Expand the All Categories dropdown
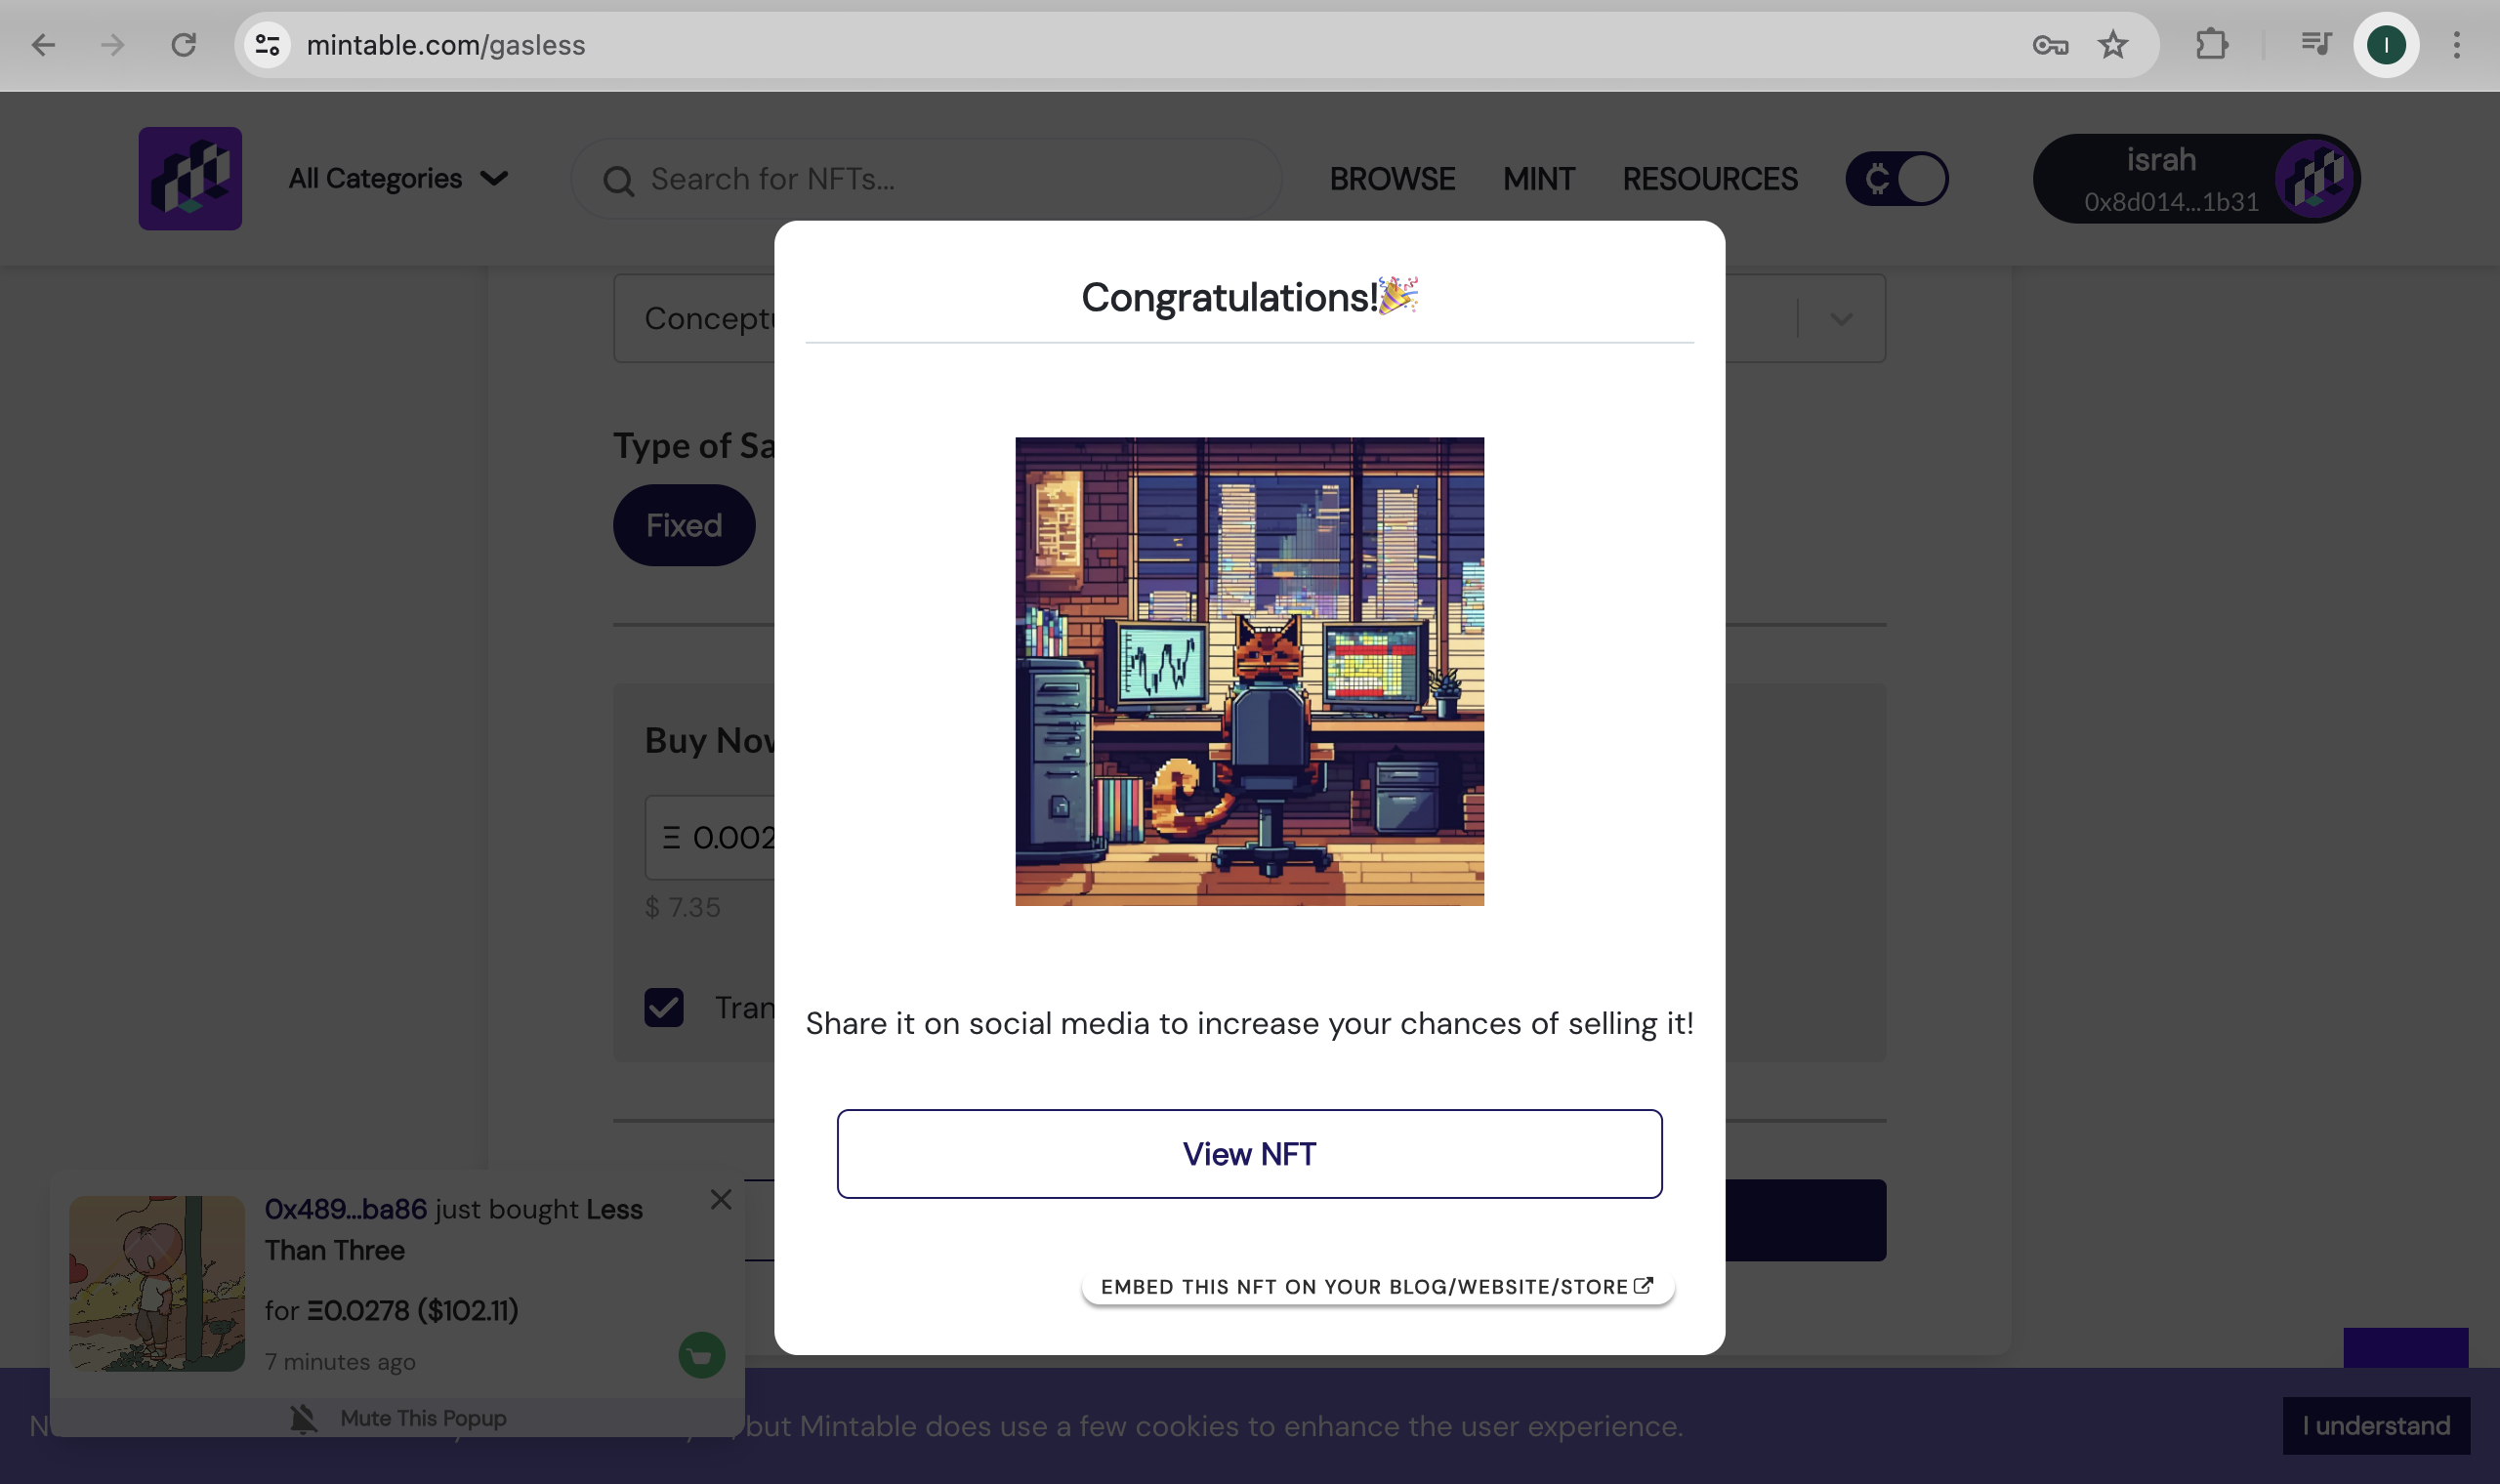This screenshot has height=1484, width=2500. click(x=398, y=179)
